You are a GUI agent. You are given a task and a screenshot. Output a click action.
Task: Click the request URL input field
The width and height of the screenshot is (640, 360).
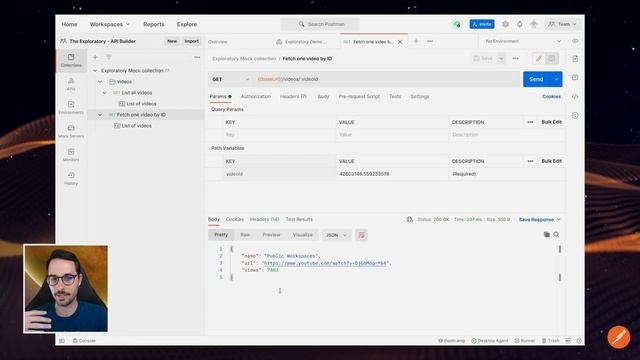pyautogui.click(x=387, y=79)
